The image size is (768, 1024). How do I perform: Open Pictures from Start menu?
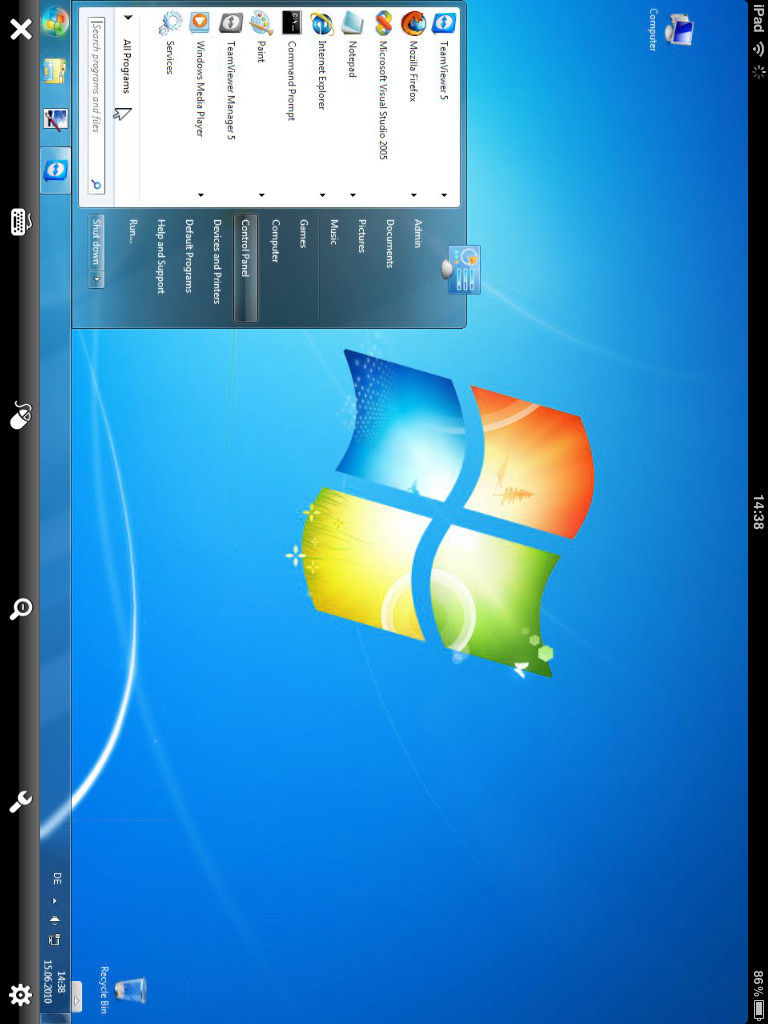(361, 236)
